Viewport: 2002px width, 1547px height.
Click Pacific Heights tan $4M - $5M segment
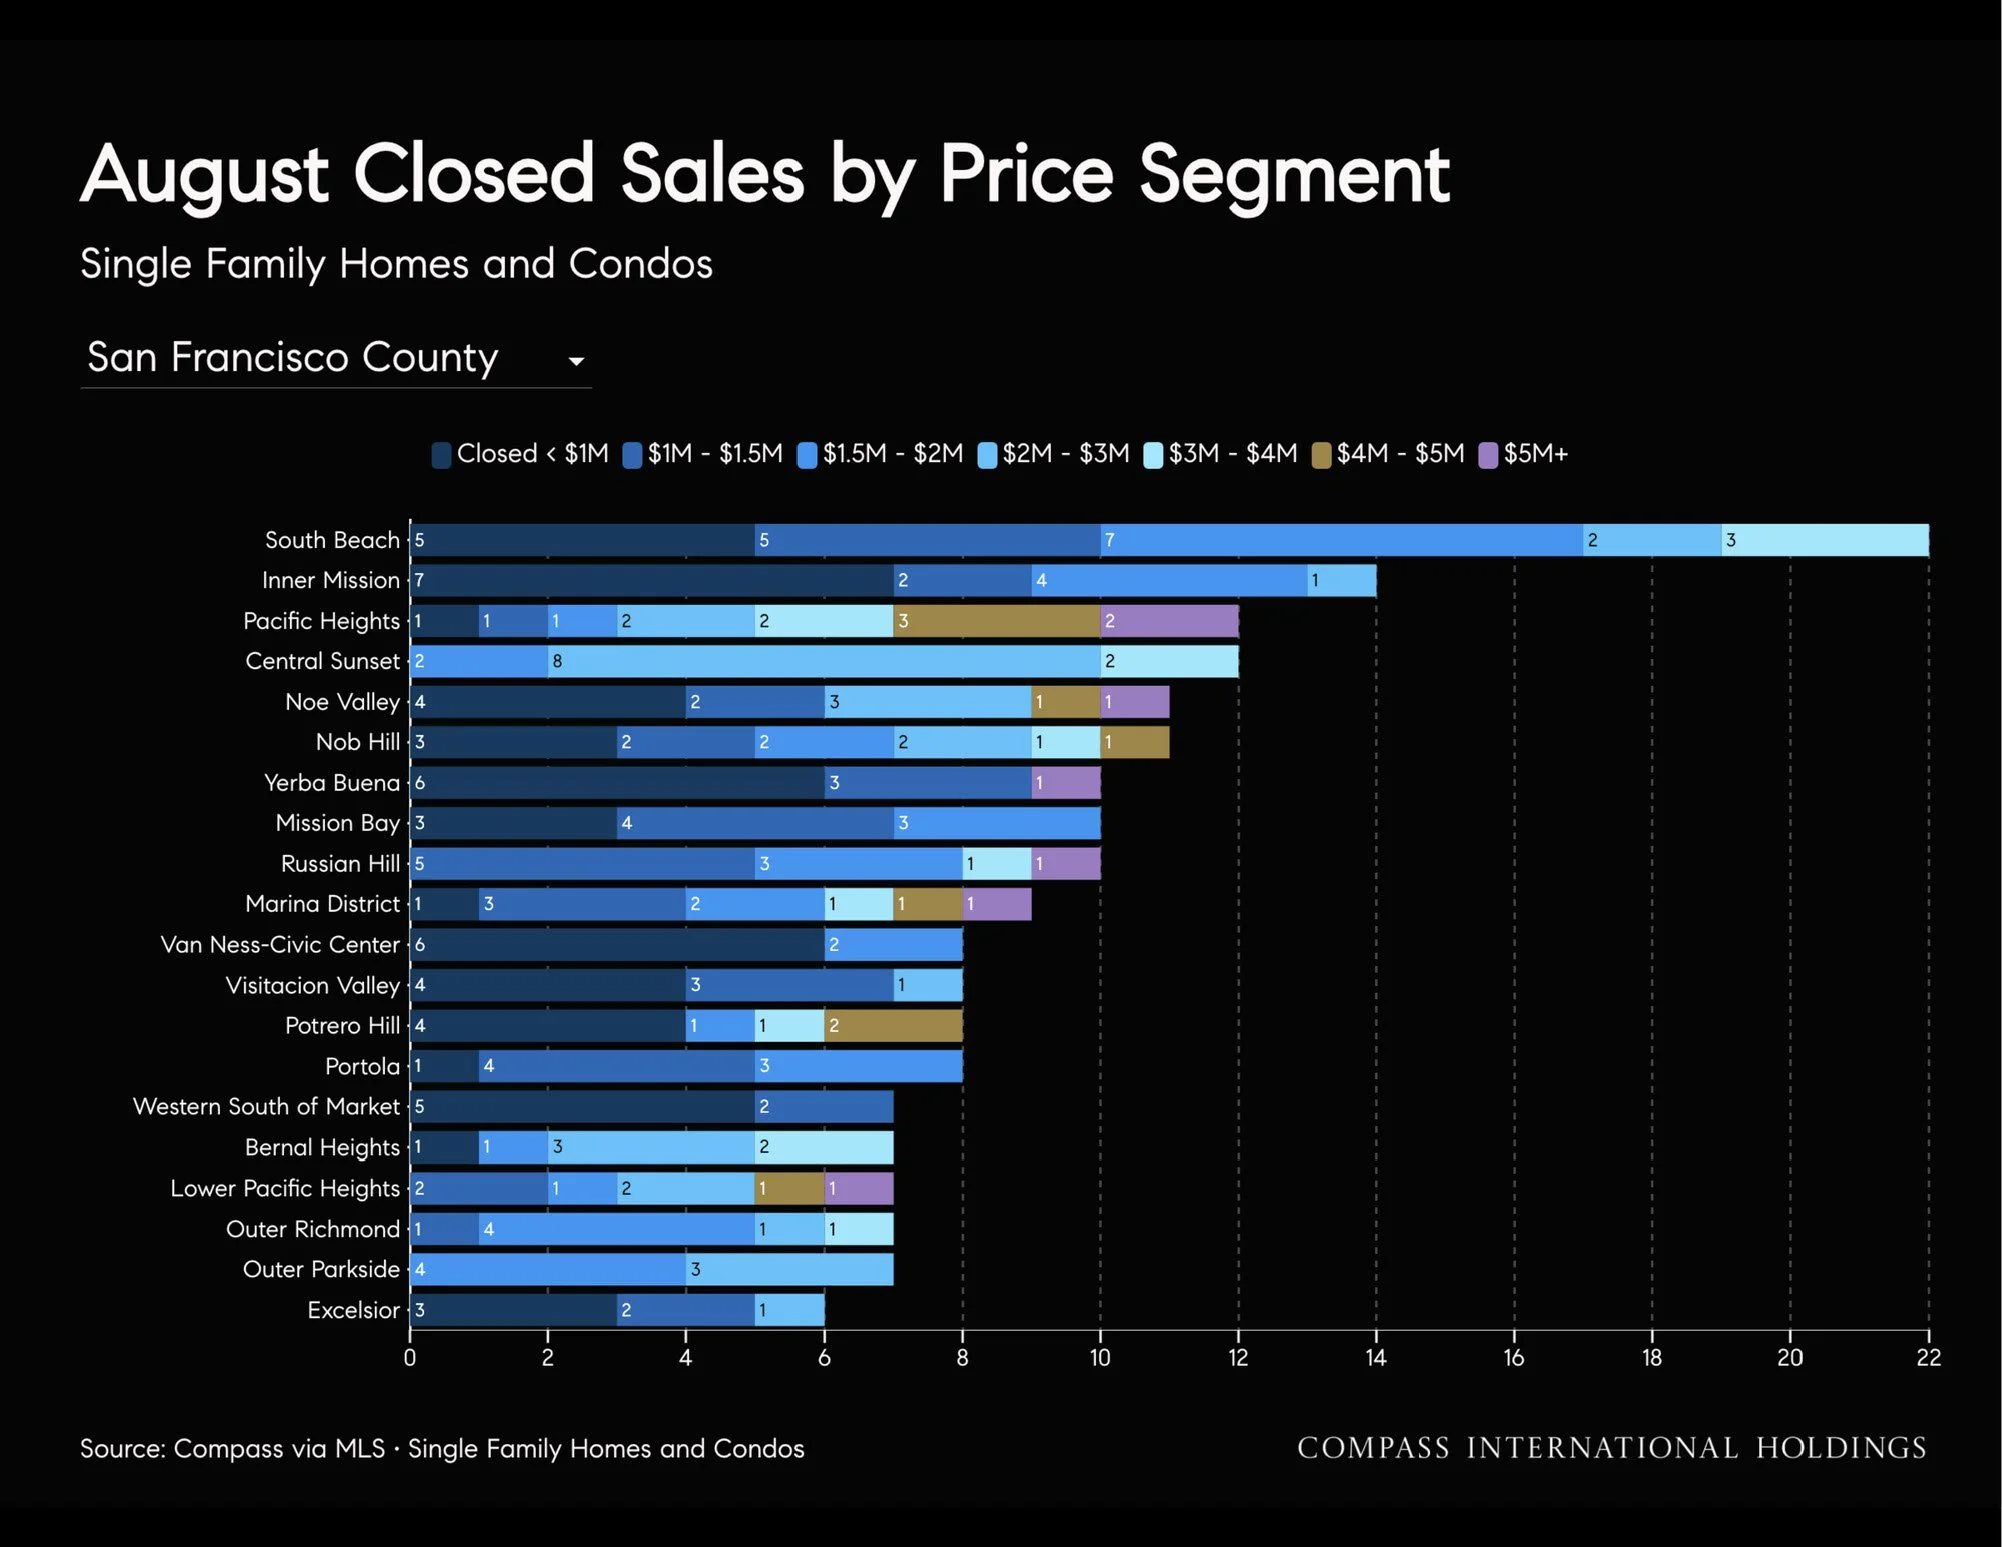[996, 621]
